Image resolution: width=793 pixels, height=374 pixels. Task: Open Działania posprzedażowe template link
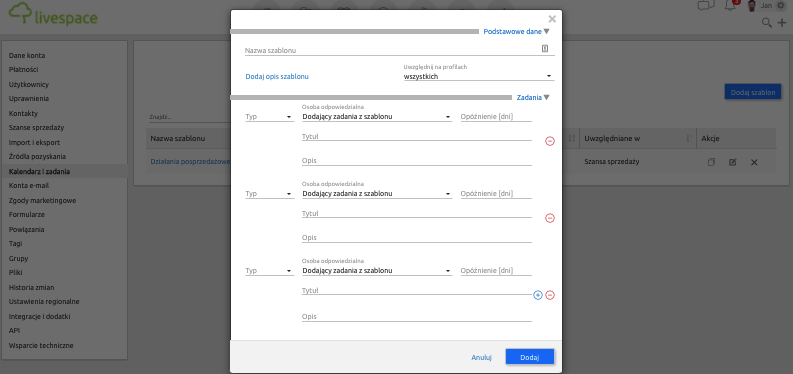[191, 162]
